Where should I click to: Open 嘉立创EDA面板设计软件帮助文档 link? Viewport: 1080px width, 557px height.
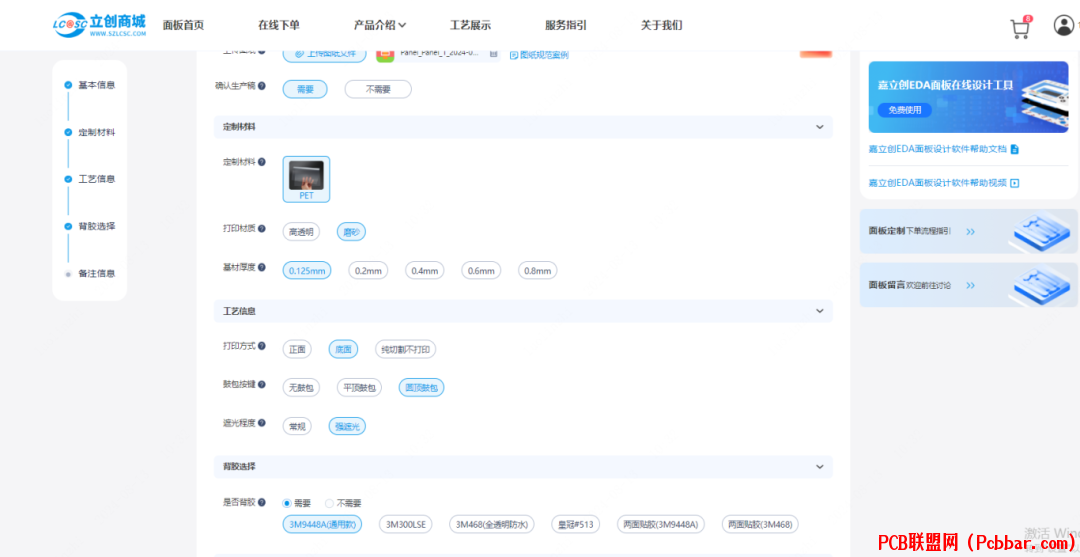(937, 149)
